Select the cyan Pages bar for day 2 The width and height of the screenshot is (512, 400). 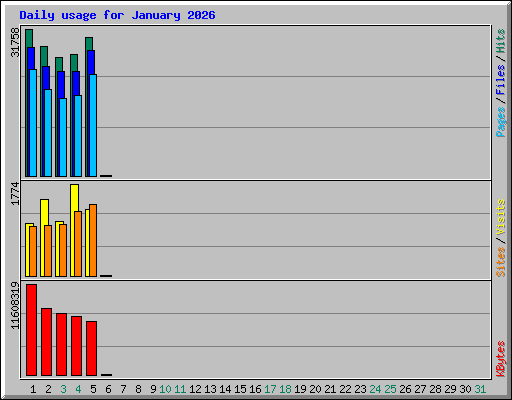(48, 133)
